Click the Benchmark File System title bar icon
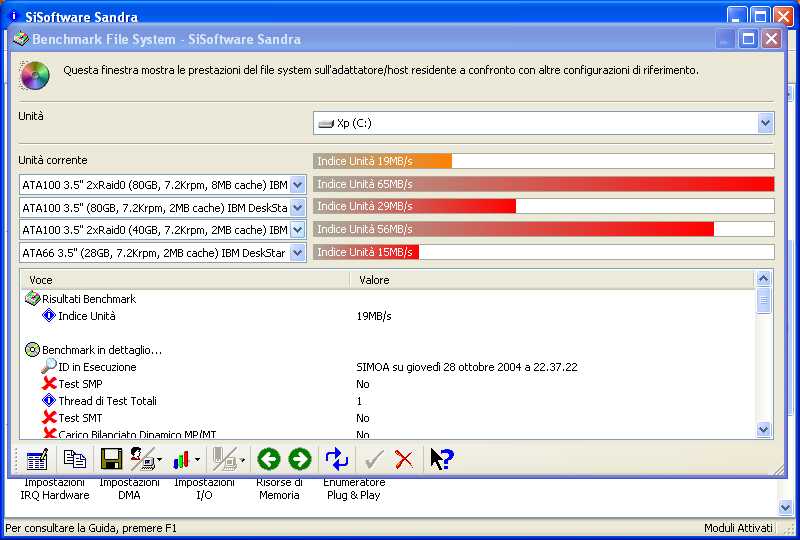 (x=21, y=39)
